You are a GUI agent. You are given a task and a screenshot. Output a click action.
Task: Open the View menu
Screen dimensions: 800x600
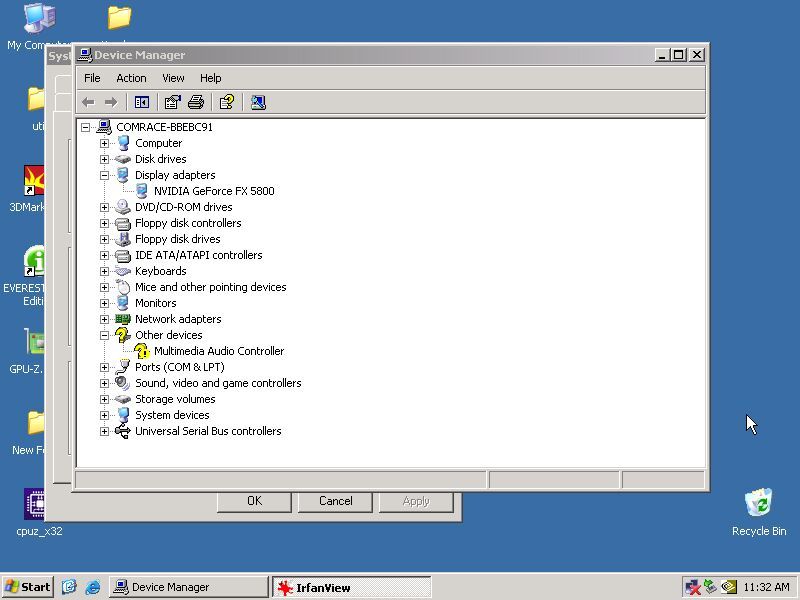(173, 78)
